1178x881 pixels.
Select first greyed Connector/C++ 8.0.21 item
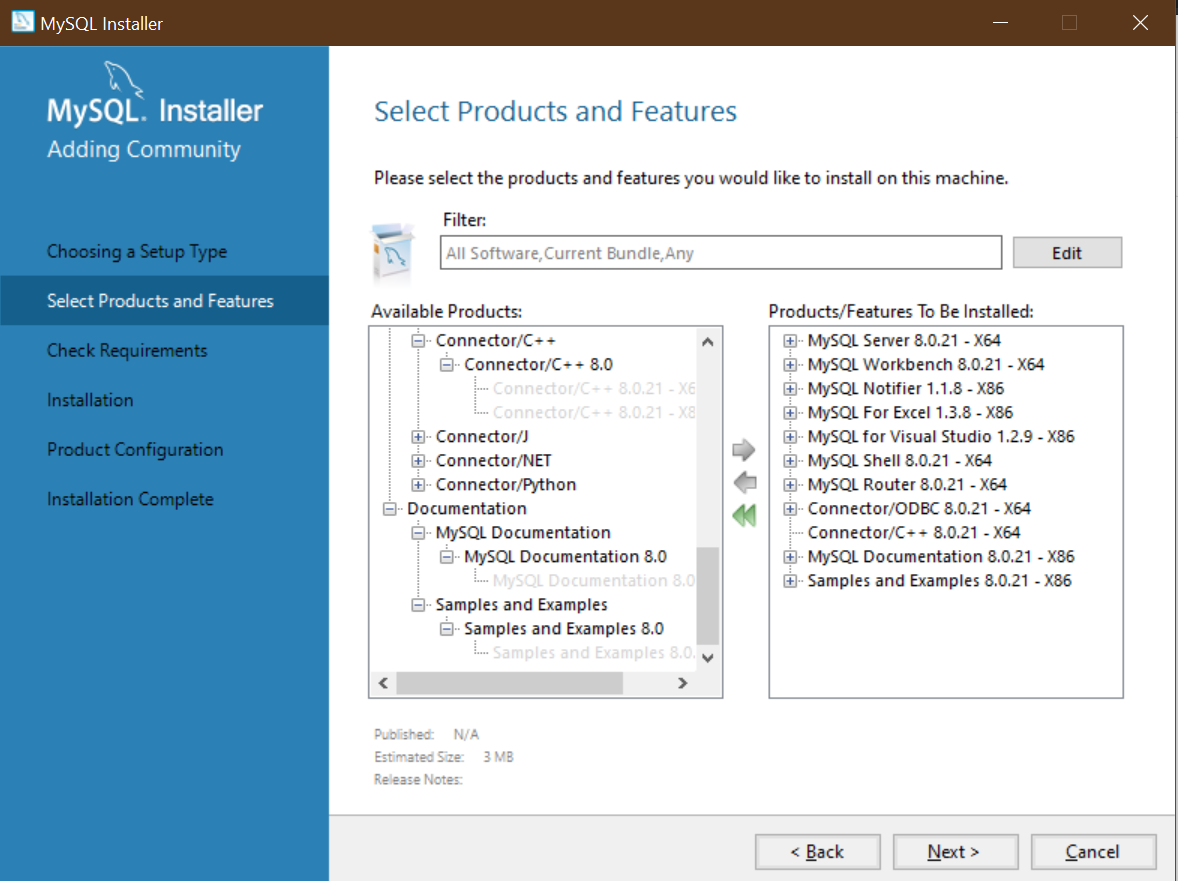(x=594, y=388)
